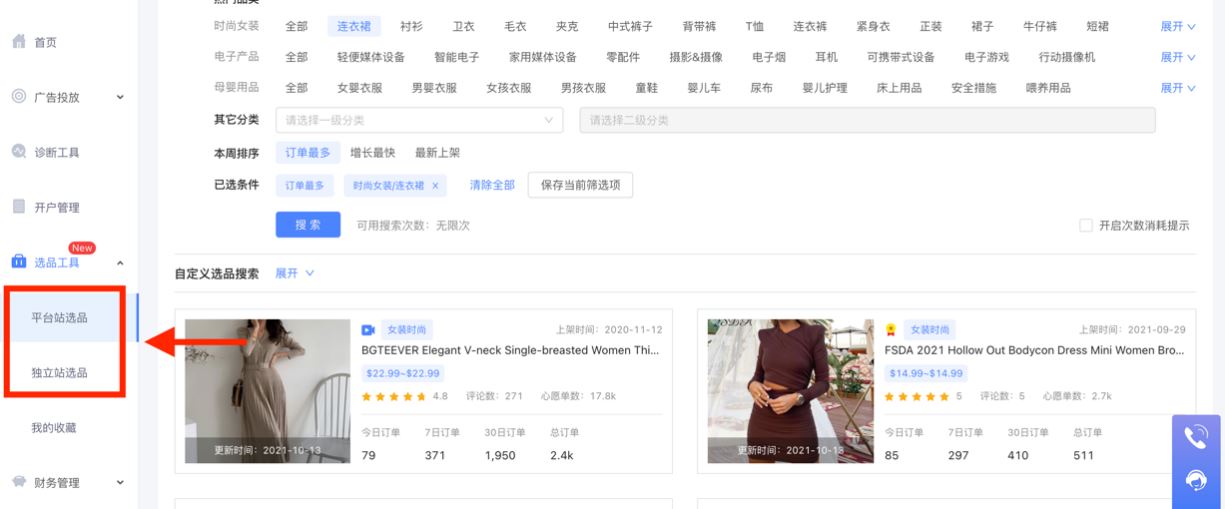
Task: Collapse the 选品工具 sidebar menu
Action: pos(121,263)
